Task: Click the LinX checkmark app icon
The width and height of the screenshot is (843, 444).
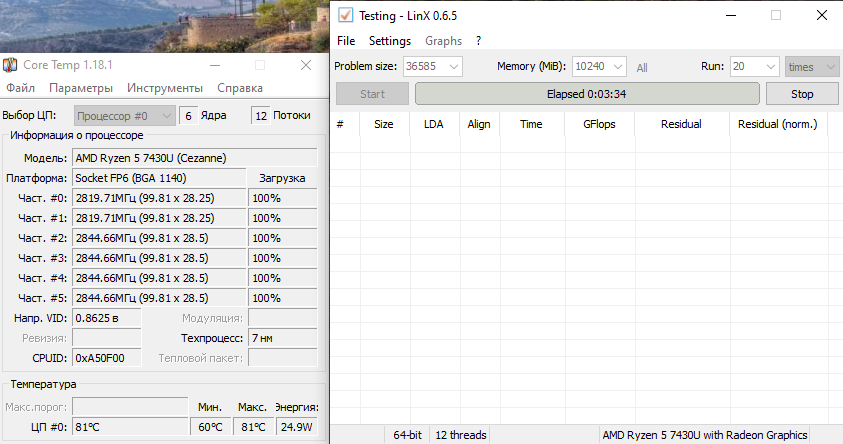Action: point(345,15)
